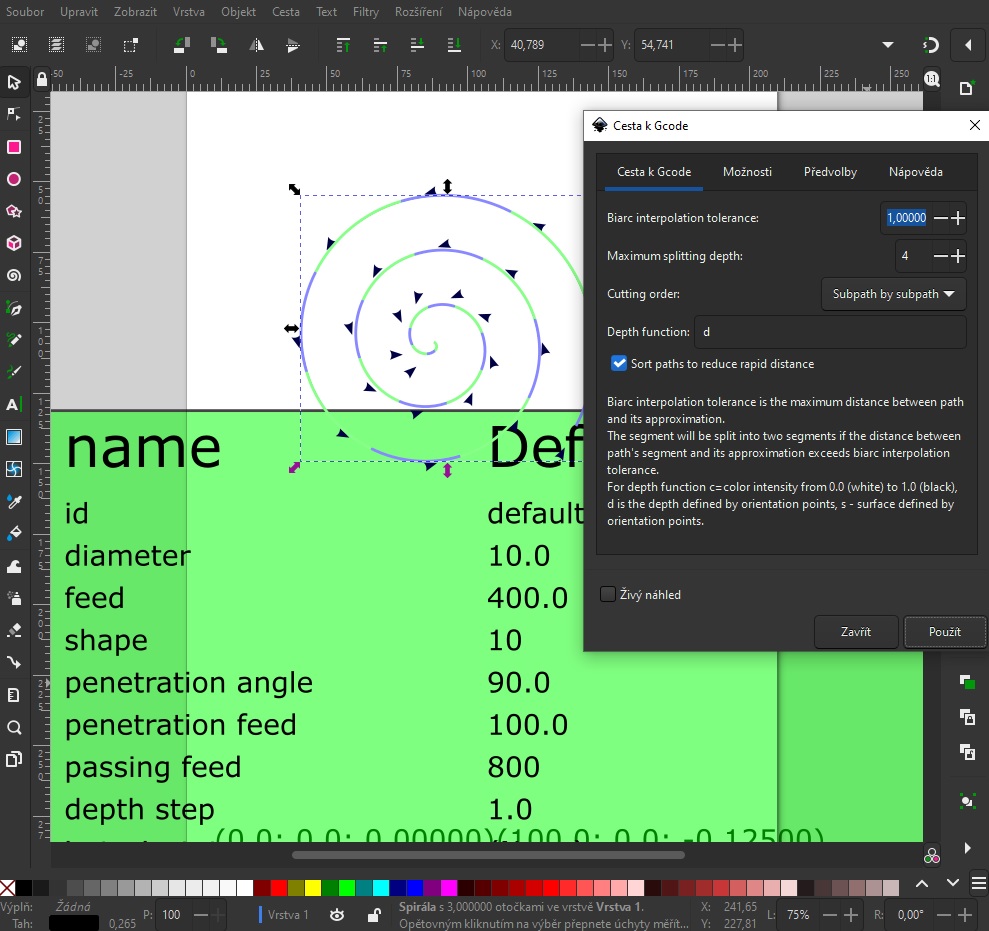Screen dimensions: 989x931
Task: Pick the yellow palette swatch
Action: click(313, 888)
